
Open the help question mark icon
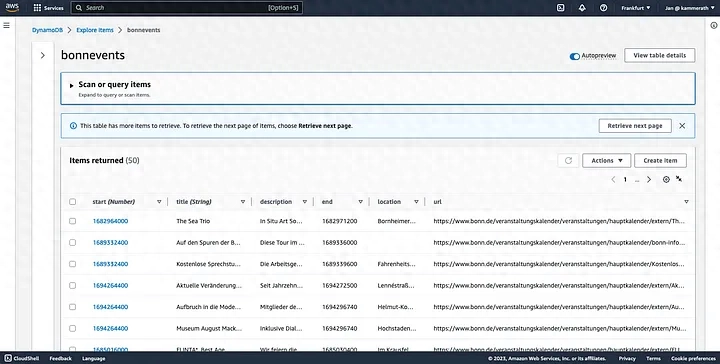(x=603, y=8)
